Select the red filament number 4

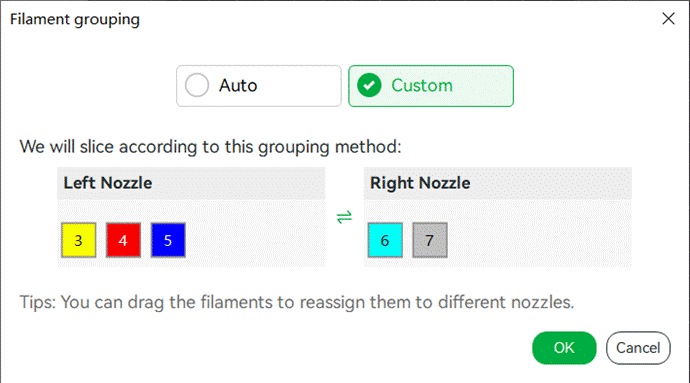tap(123, 240)
